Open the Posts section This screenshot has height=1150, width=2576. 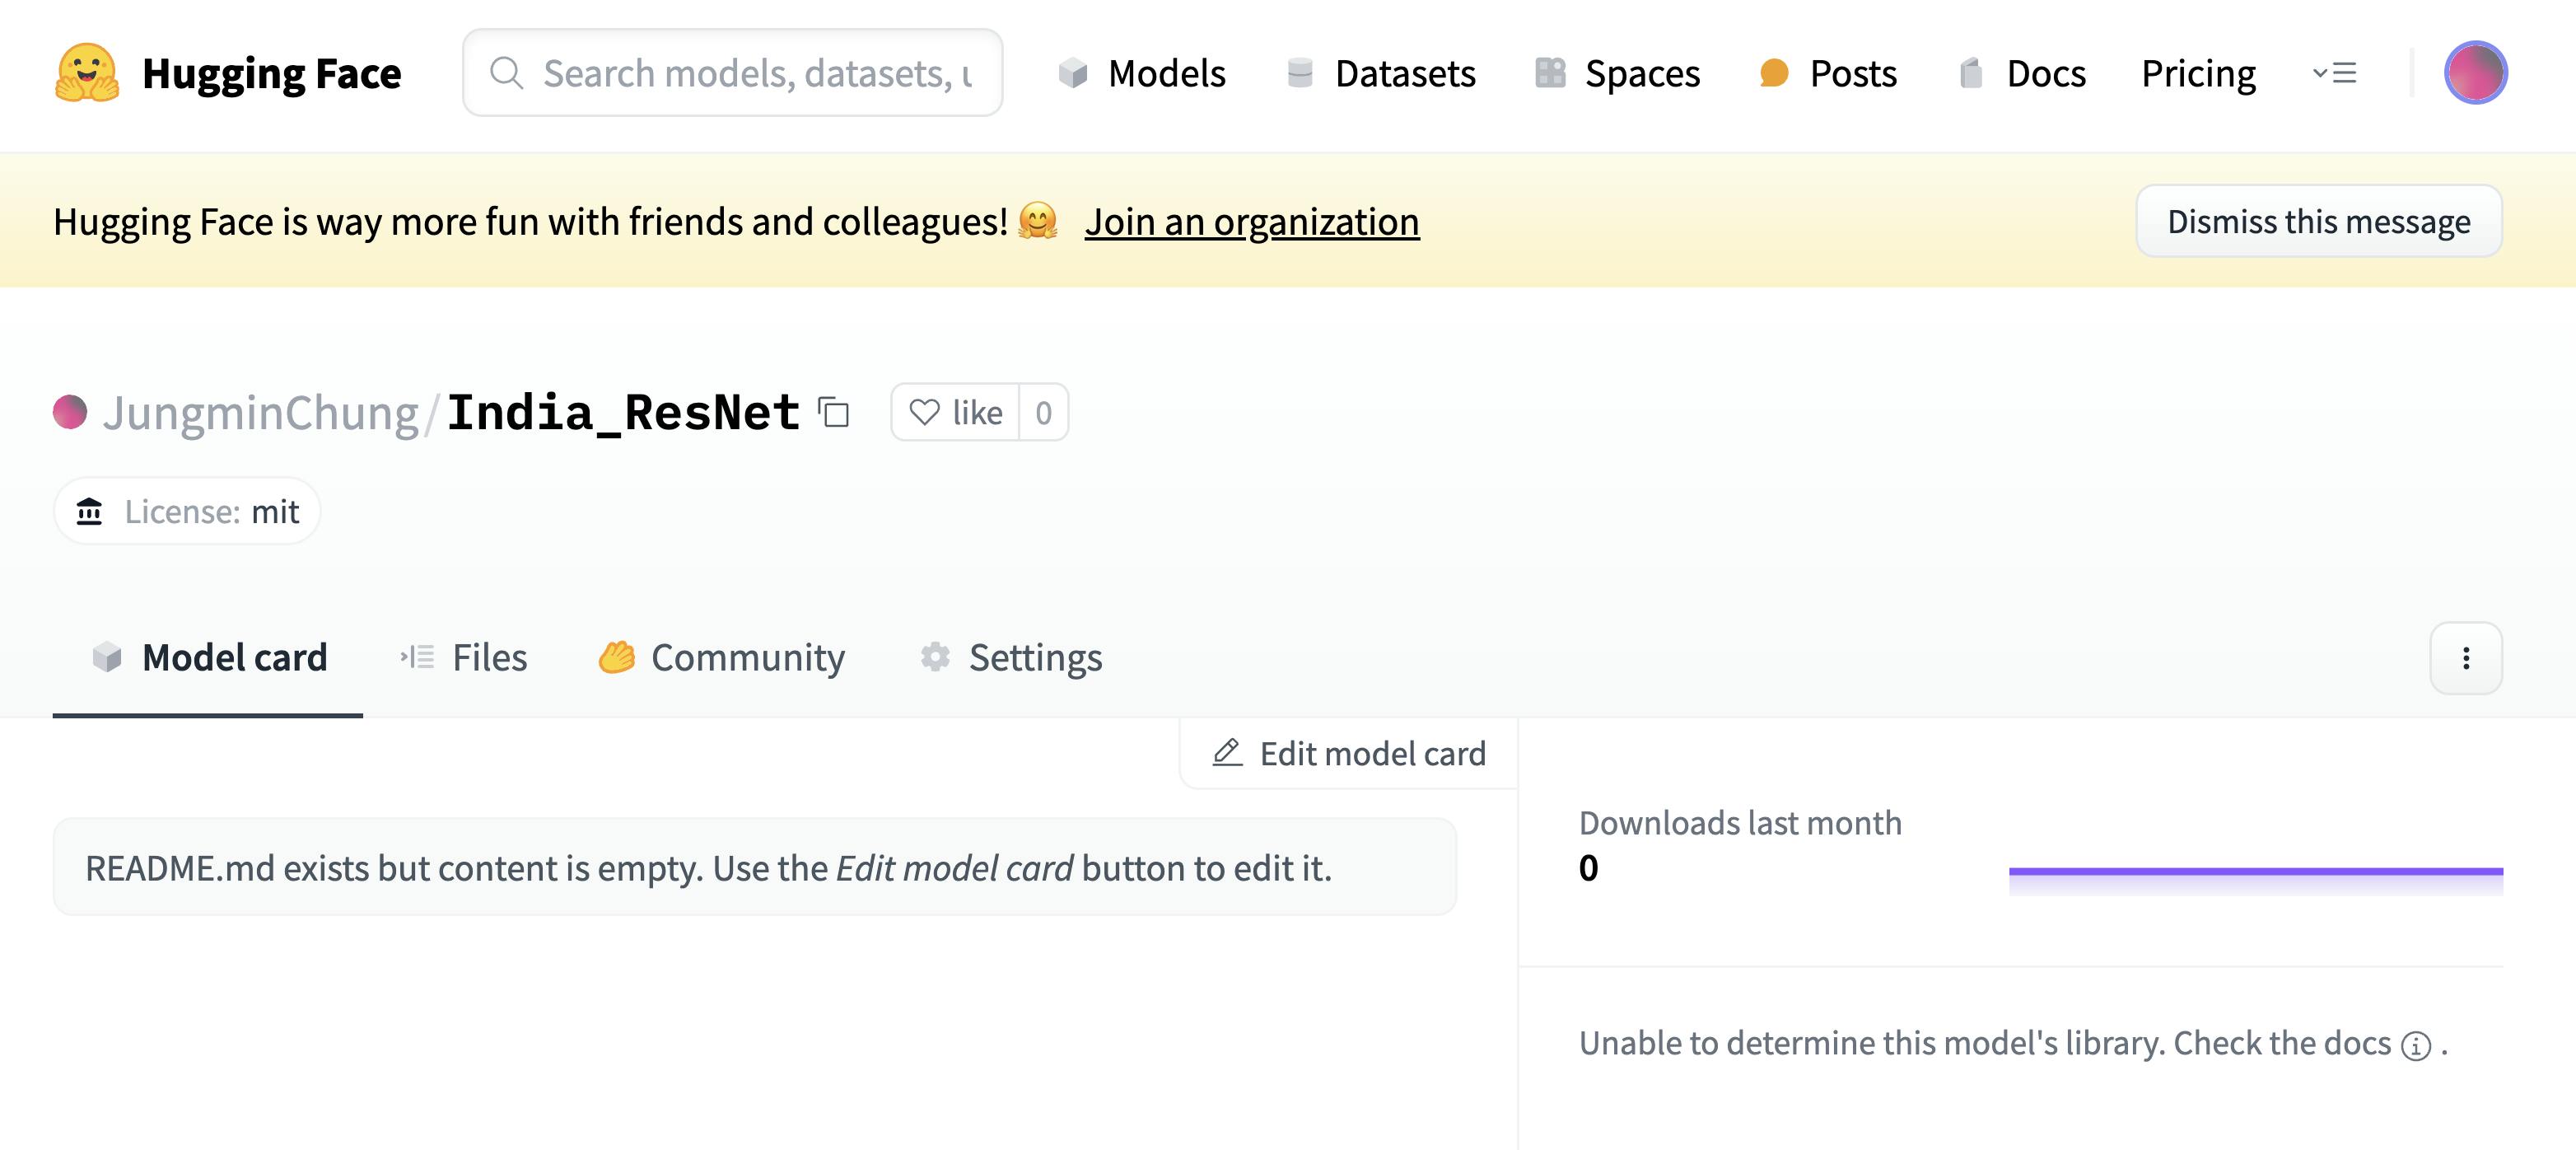(x=1828, y=73)
